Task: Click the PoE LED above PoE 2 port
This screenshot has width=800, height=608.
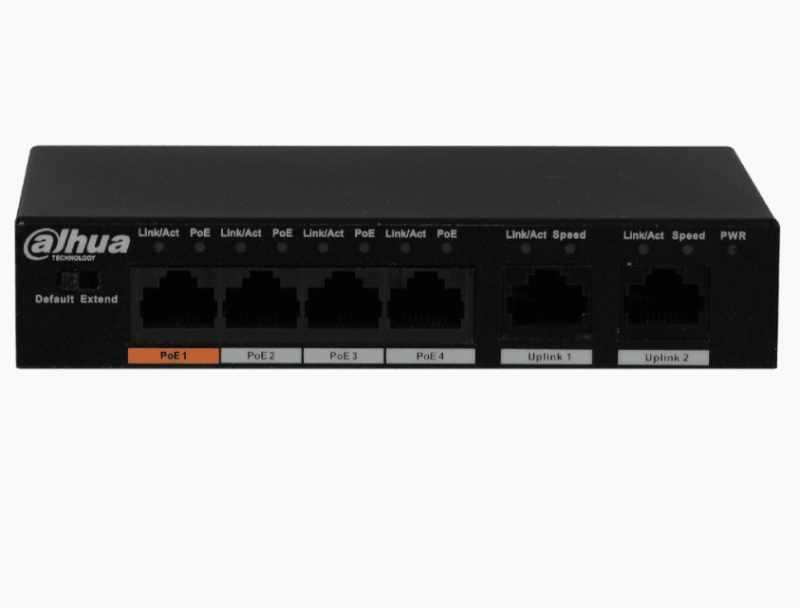Action: click(282, 248)
